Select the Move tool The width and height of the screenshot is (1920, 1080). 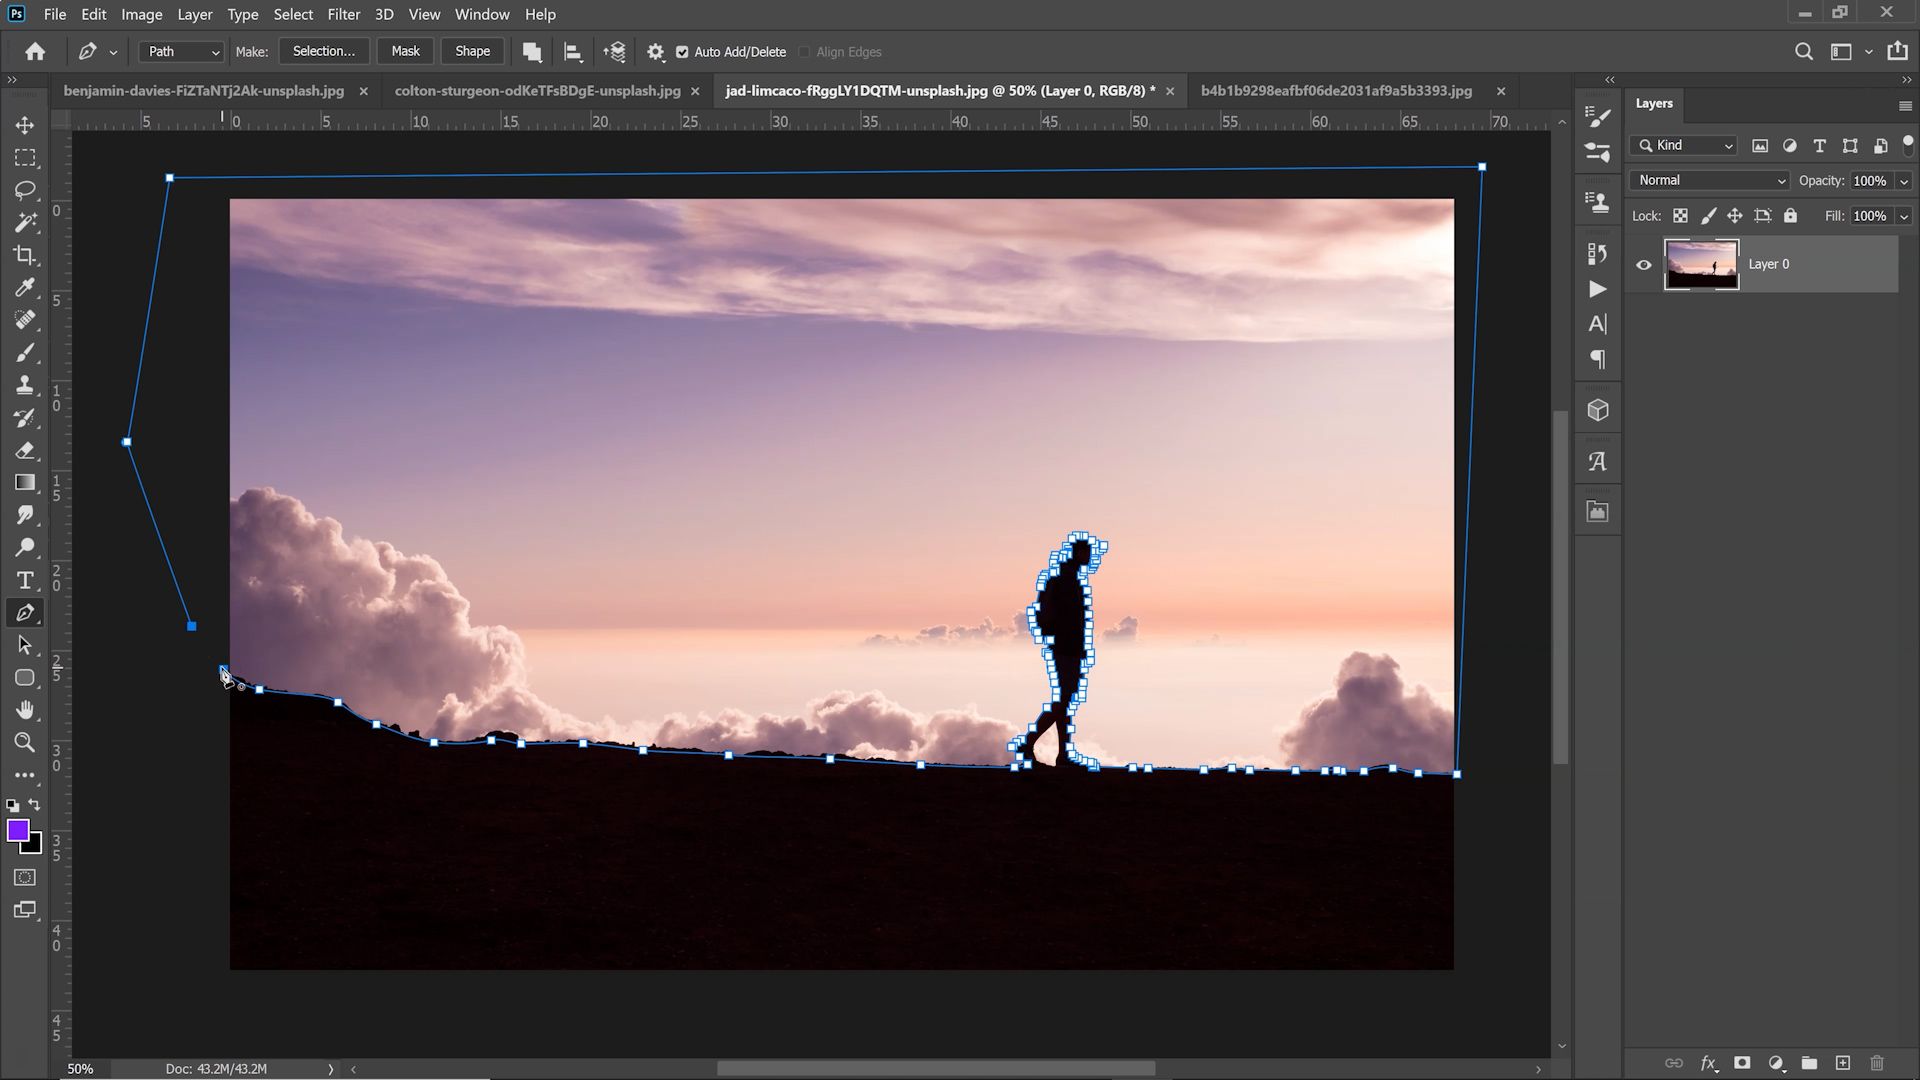25,125
